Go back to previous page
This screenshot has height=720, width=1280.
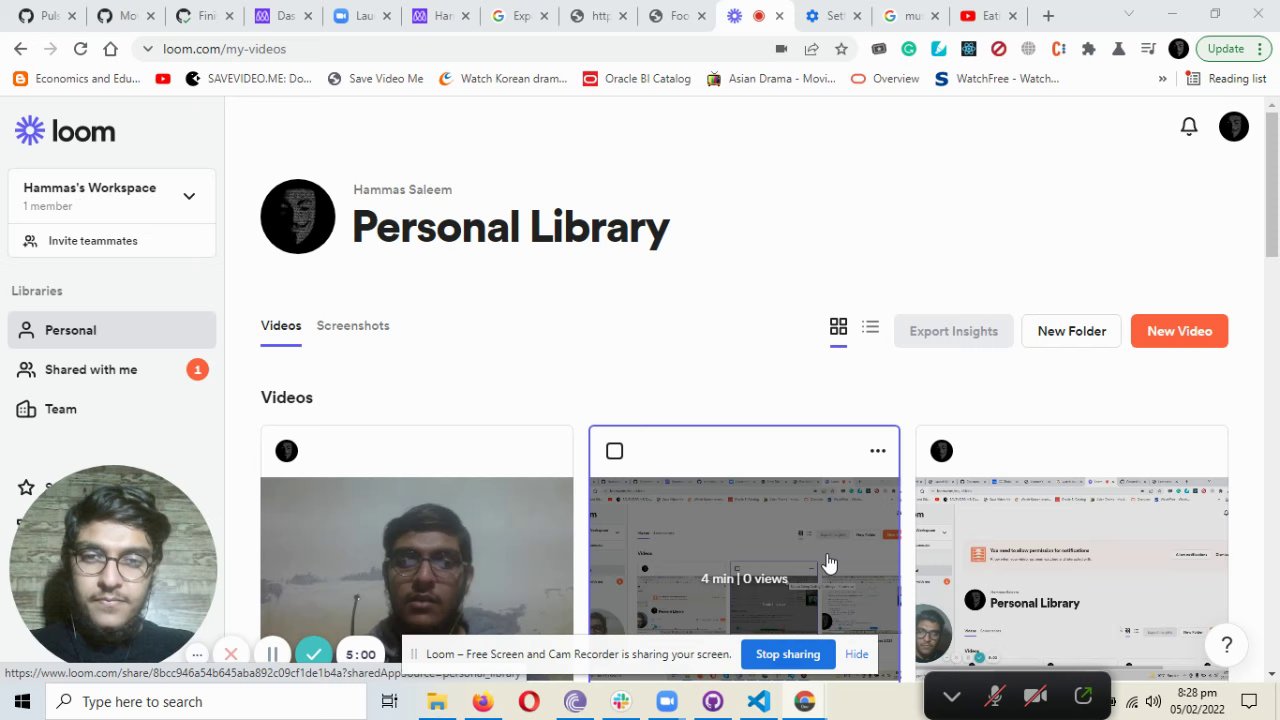[x=21, y=49]
